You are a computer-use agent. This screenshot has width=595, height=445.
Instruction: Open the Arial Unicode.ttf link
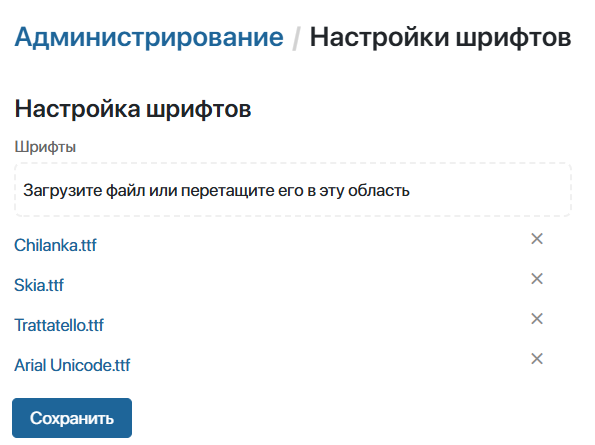[72, 365]
